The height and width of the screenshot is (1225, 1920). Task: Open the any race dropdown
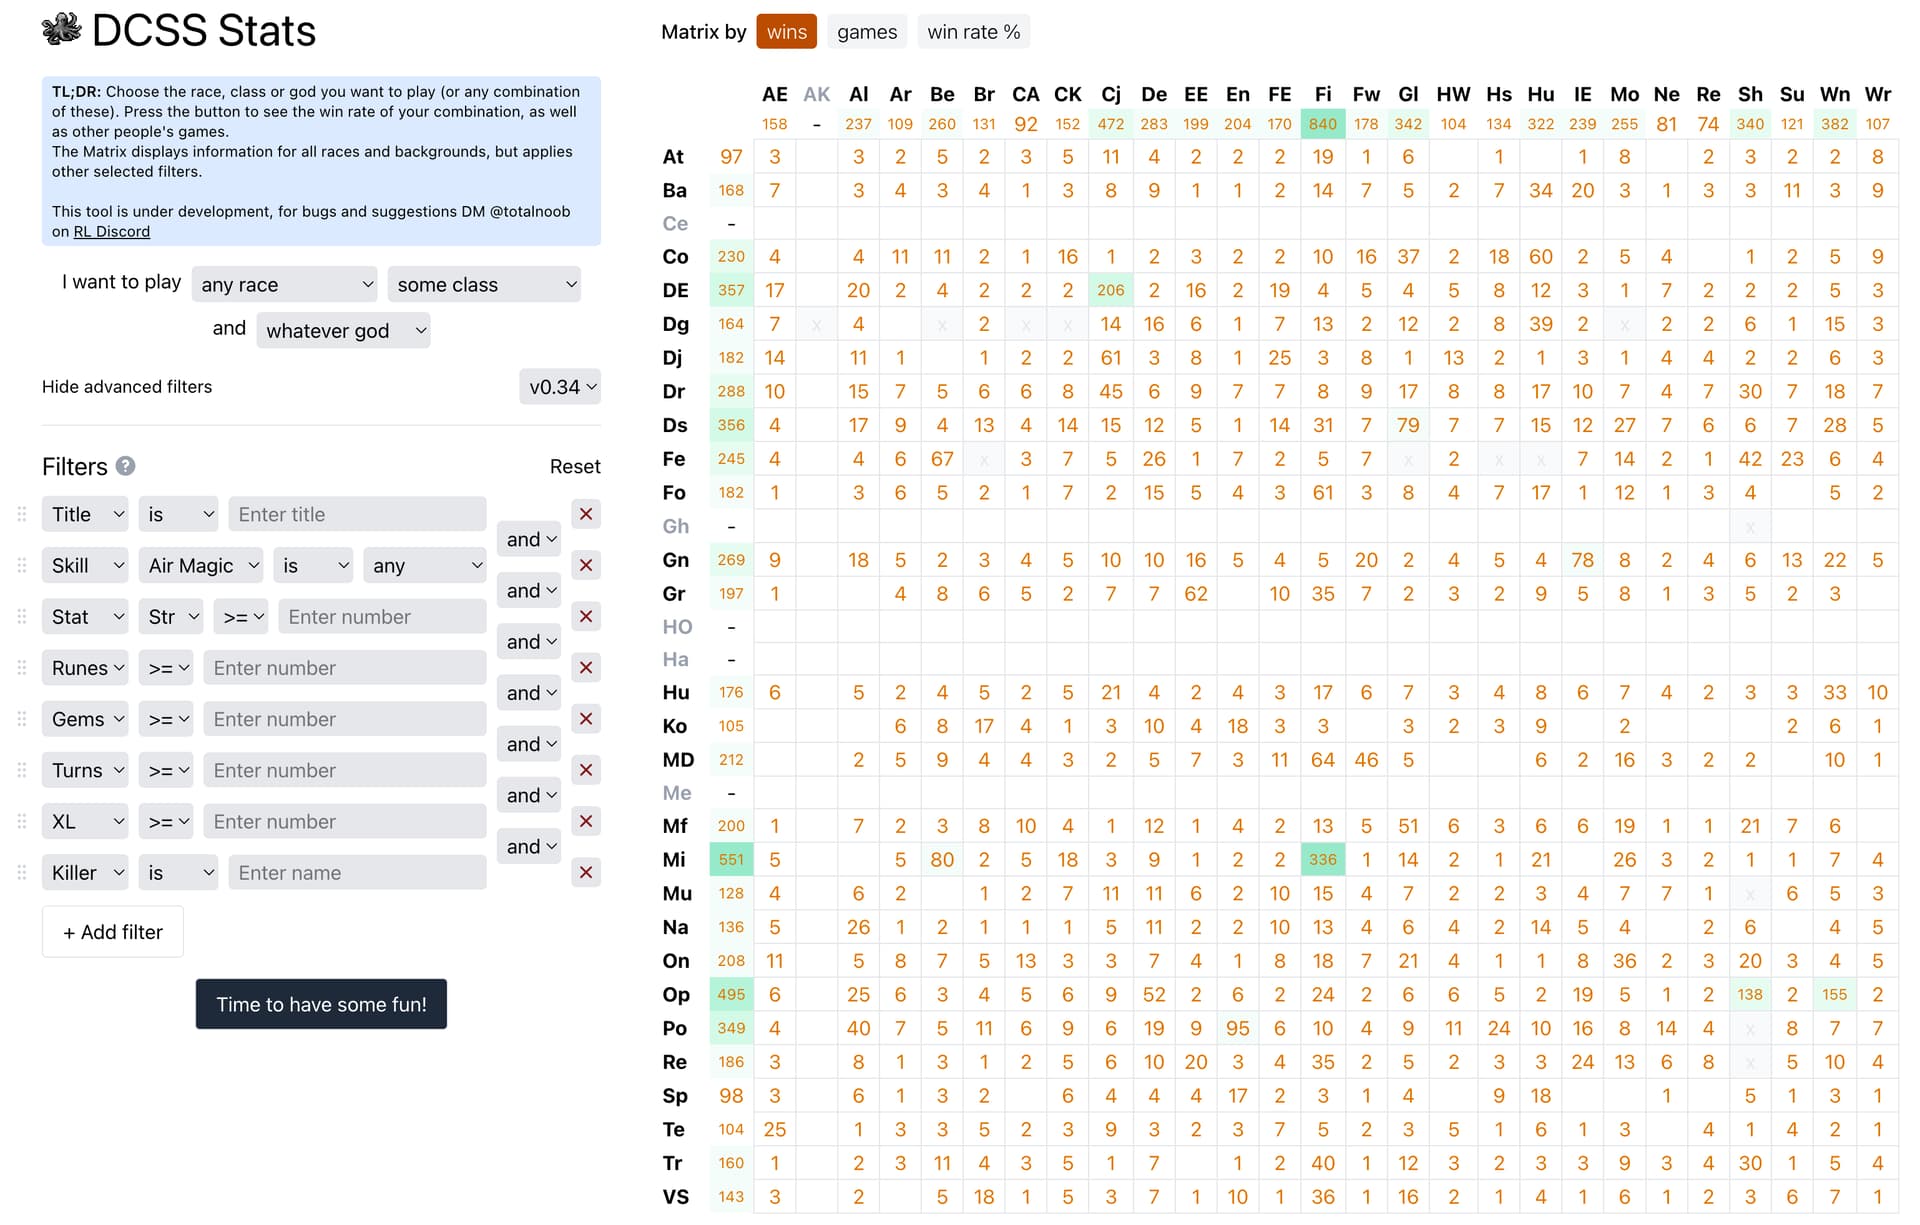(x=284, y=285)
